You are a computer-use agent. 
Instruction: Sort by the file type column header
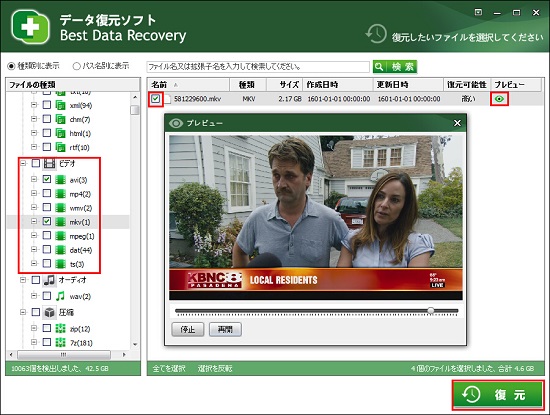[248, 85]
